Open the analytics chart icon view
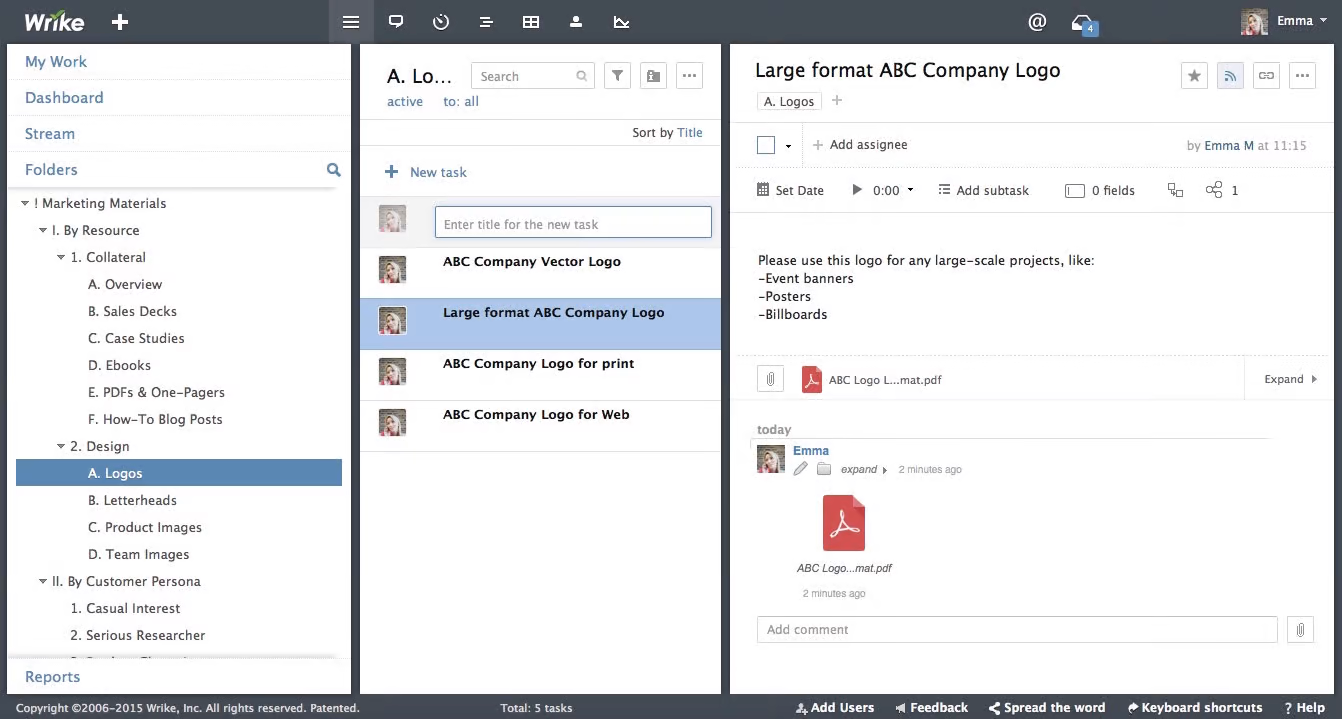The height and width of the screenshot is (719, 1342). [x=621, y=21]
